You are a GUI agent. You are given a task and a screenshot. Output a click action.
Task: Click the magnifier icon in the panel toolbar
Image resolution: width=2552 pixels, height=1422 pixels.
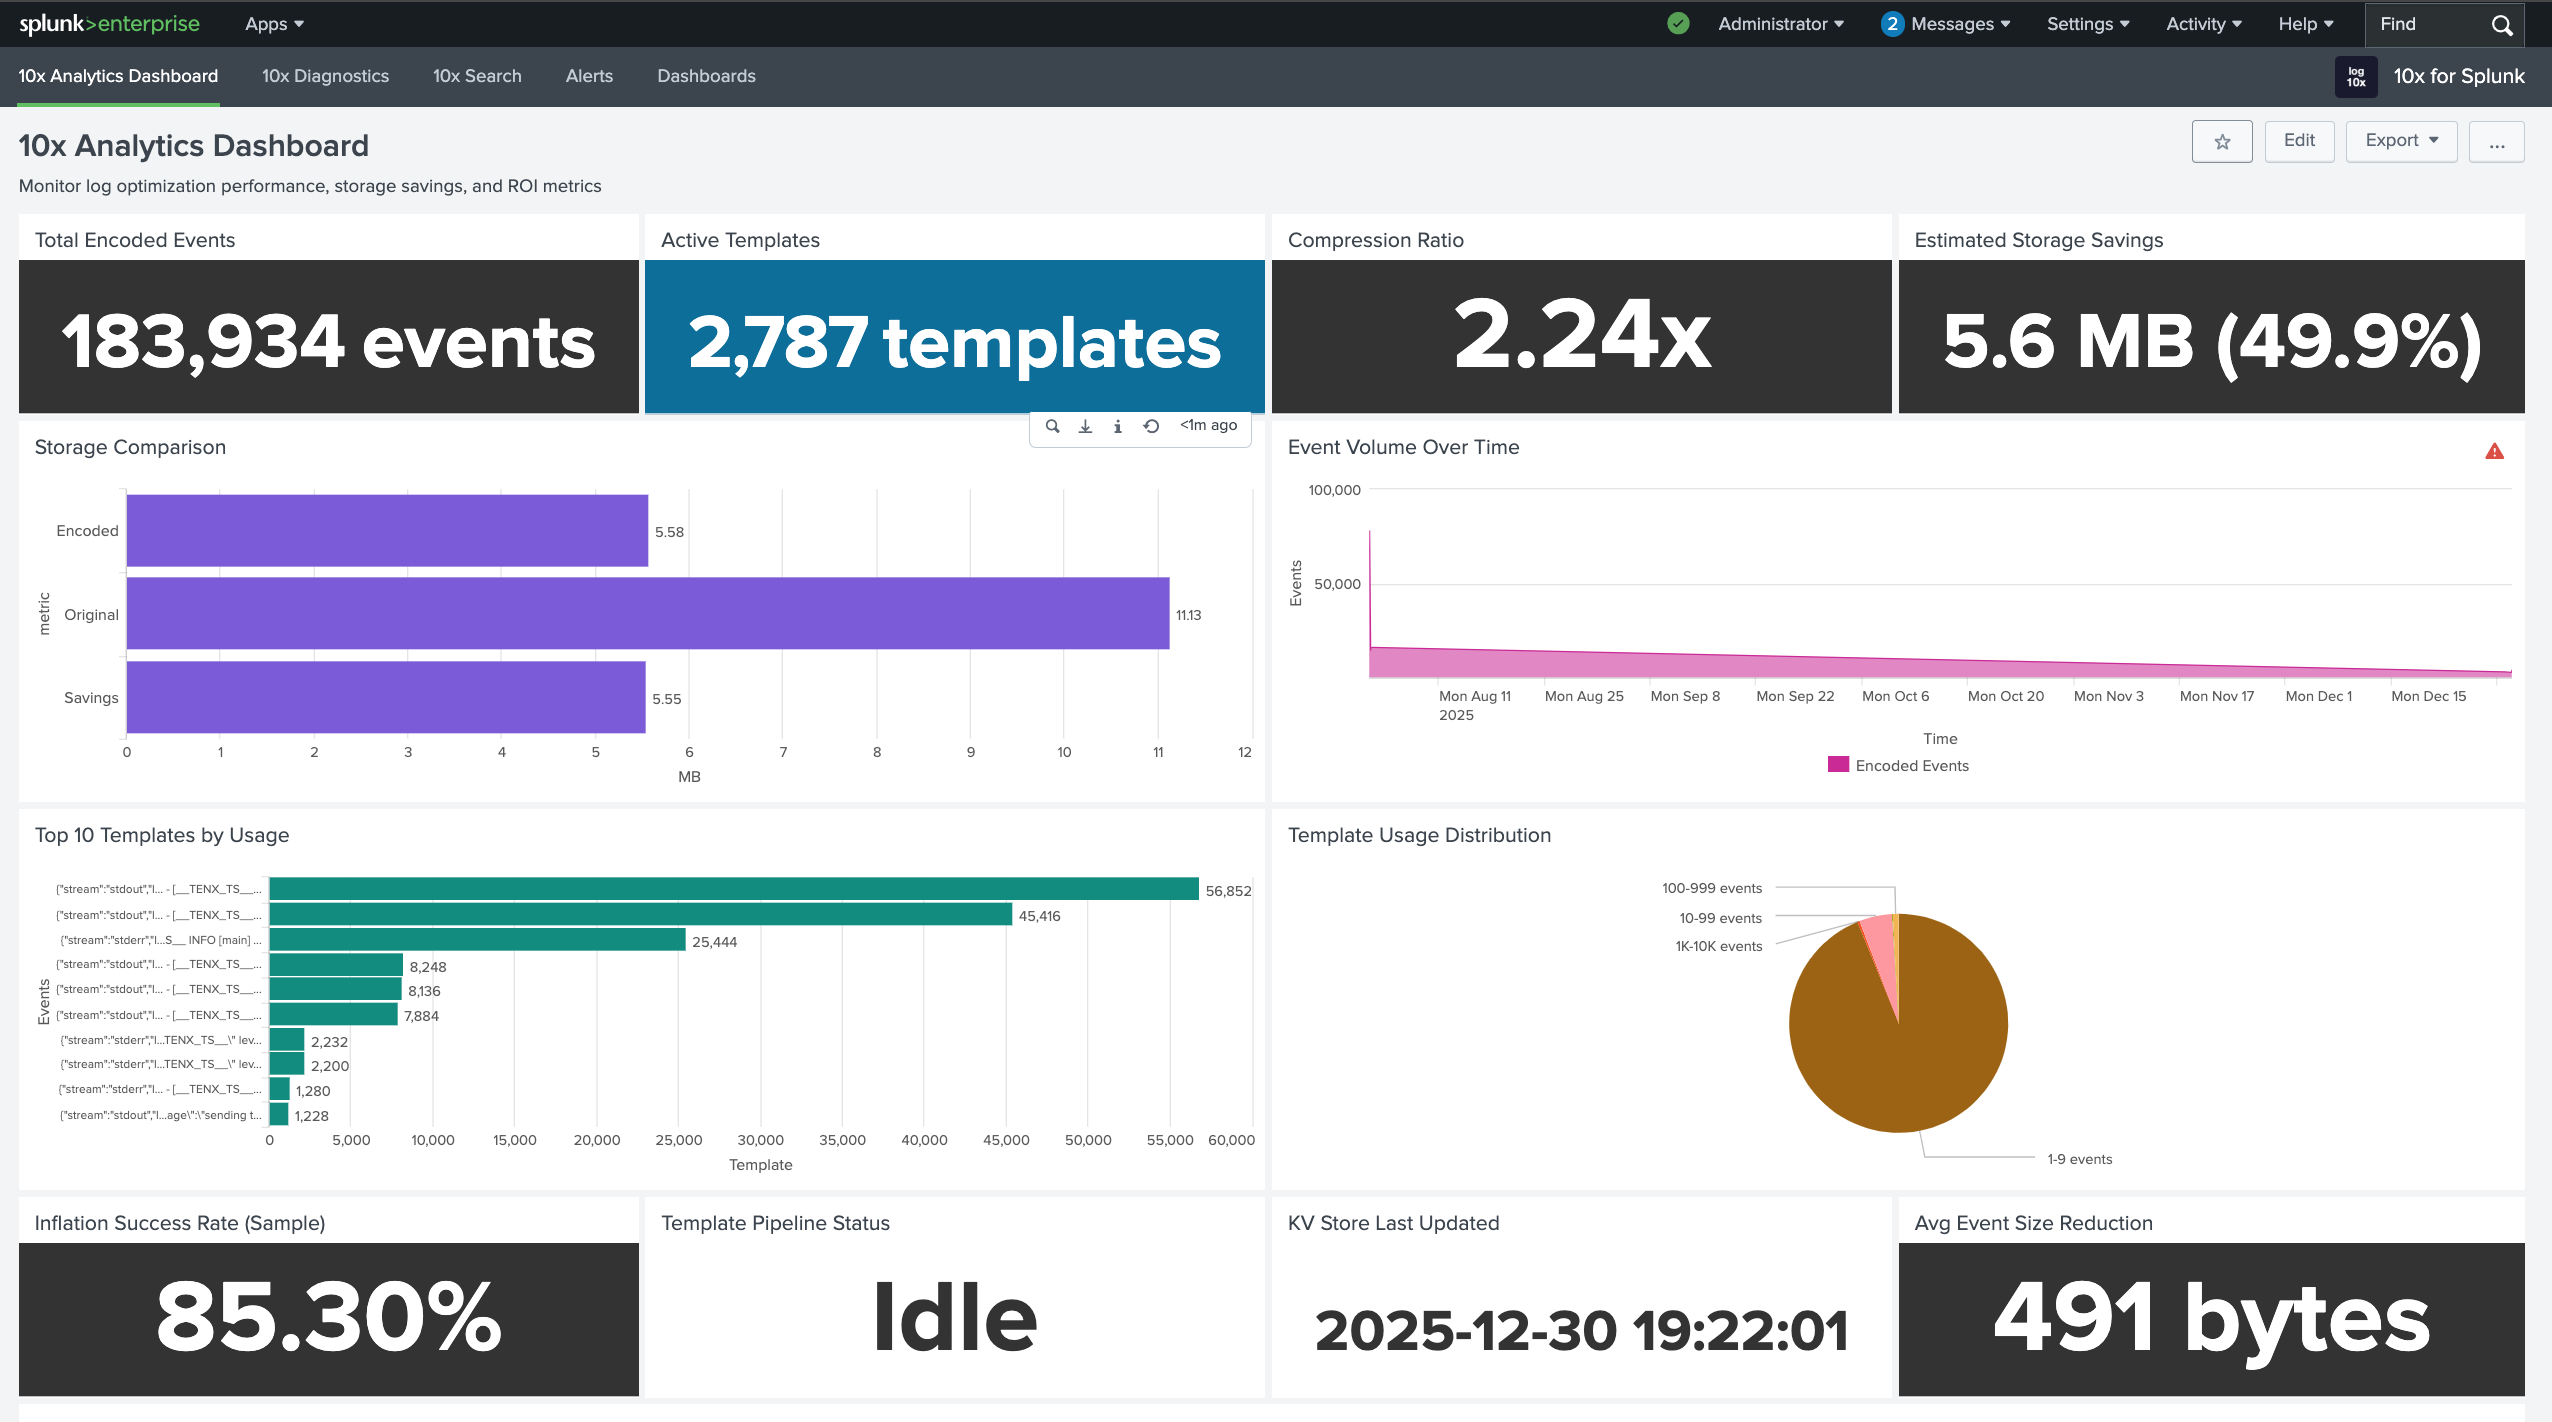pos(1052,426)
